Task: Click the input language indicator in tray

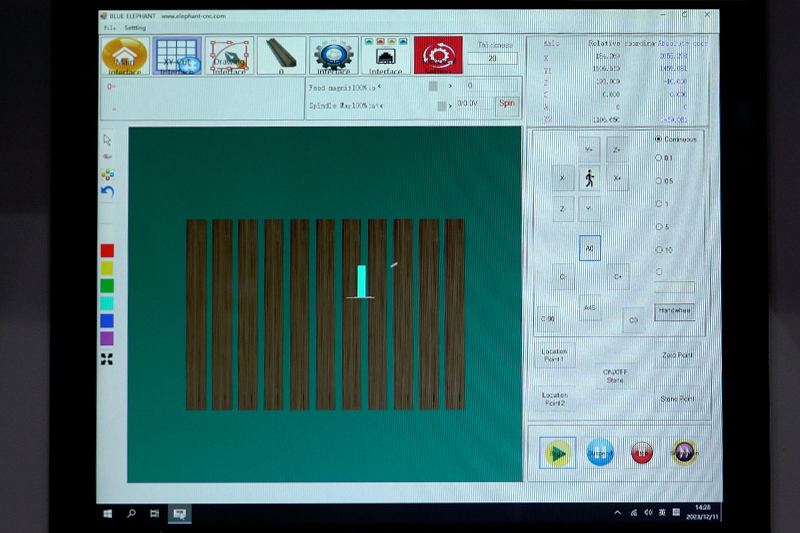Action: click(662, 513)
